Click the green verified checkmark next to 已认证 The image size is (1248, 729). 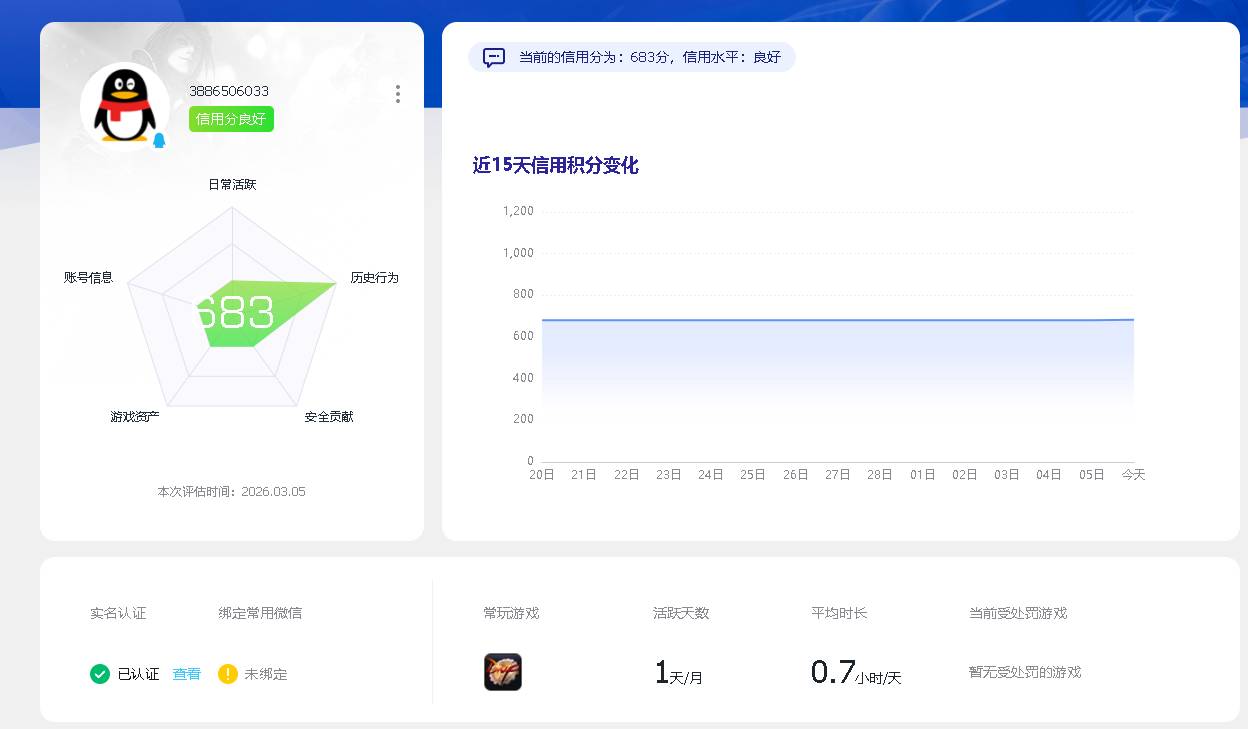click(x=99, y=674)
